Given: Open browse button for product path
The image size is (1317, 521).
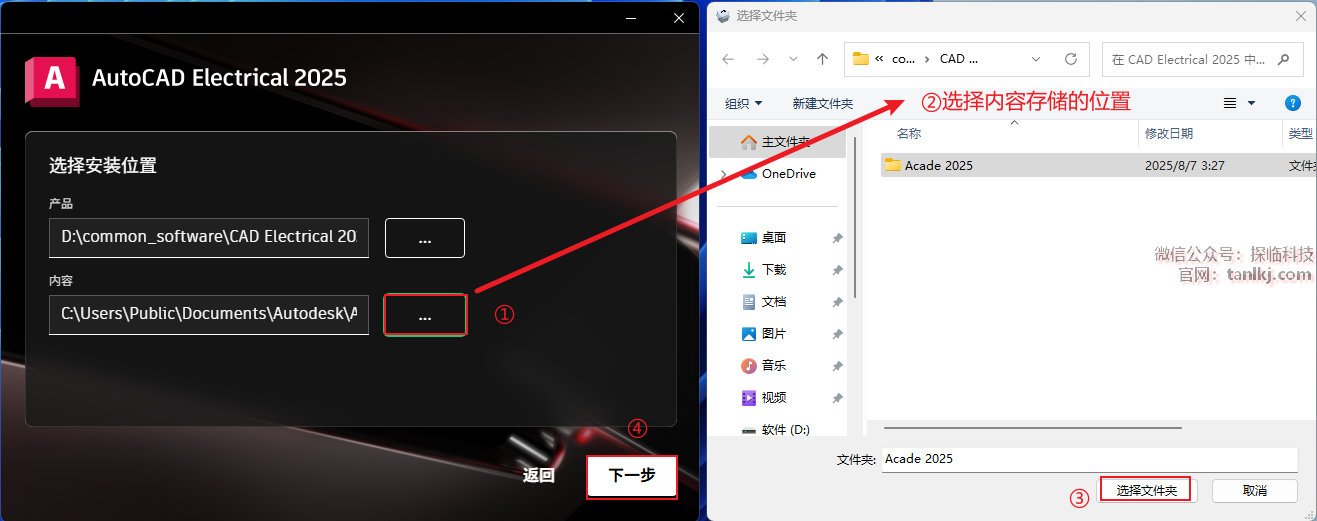Looking at the screenshot, I should [425, 238].
